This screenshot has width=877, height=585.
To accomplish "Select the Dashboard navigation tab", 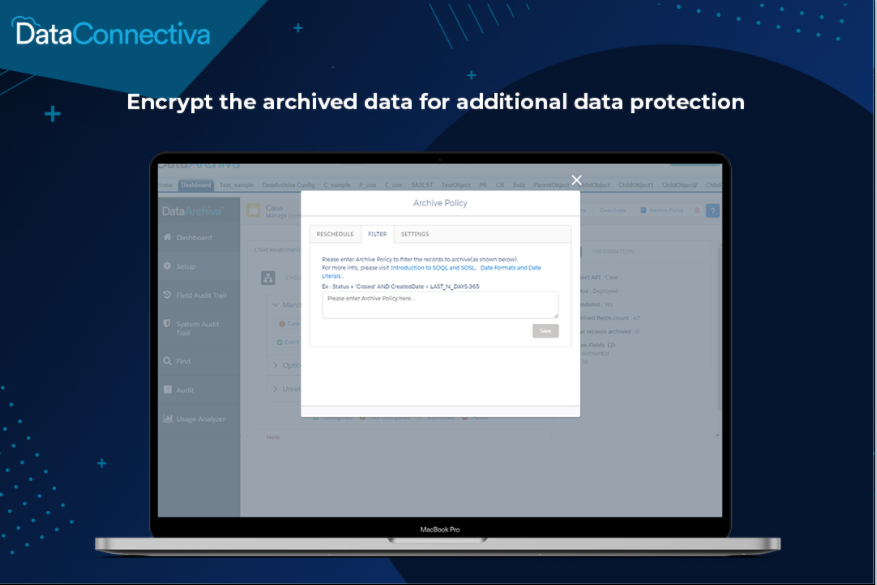I will coord(196,185).
